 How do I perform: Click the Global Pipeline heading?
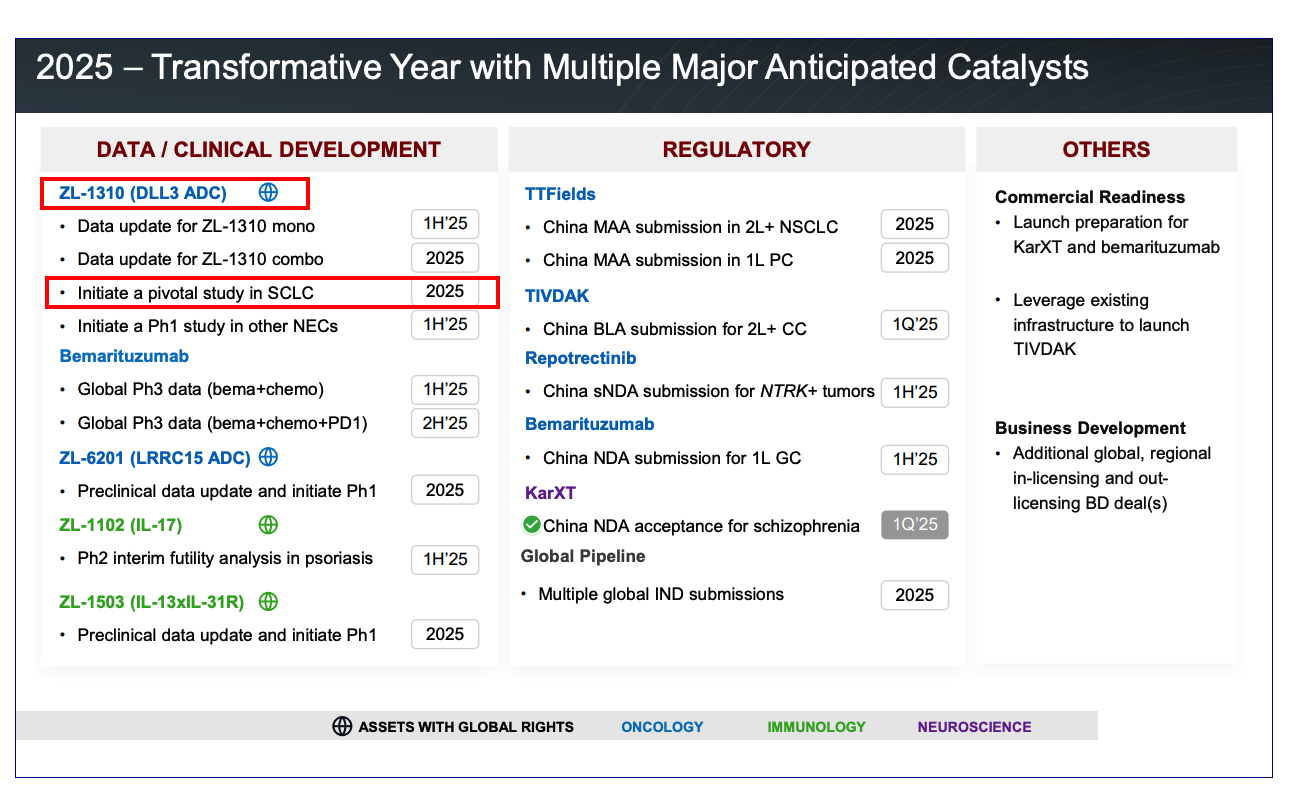tap(583, 556)
